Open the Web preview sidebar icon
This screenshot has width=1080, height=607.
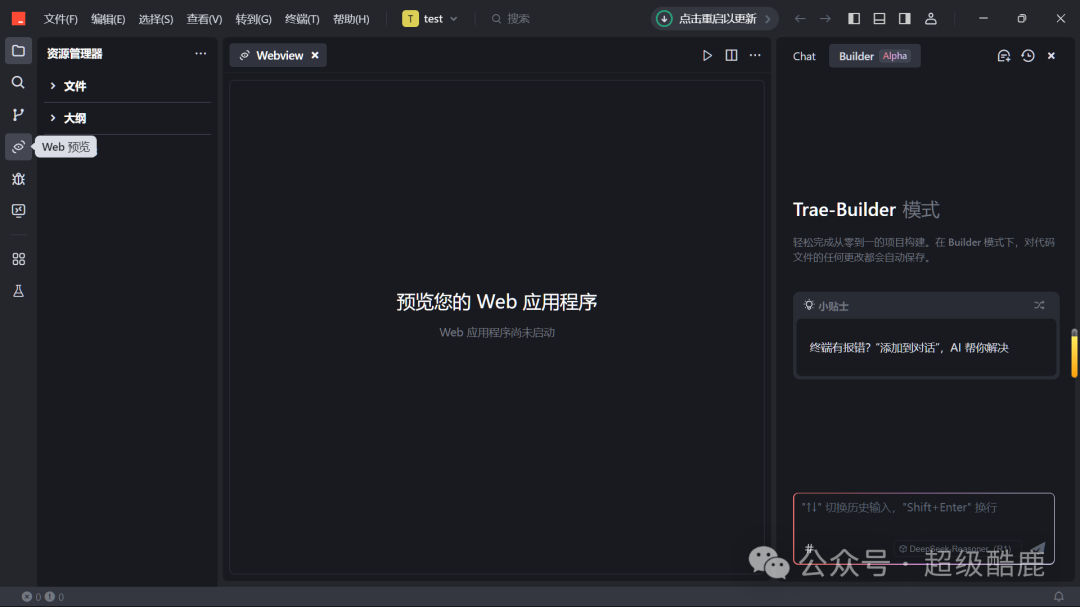click(19, 147)
